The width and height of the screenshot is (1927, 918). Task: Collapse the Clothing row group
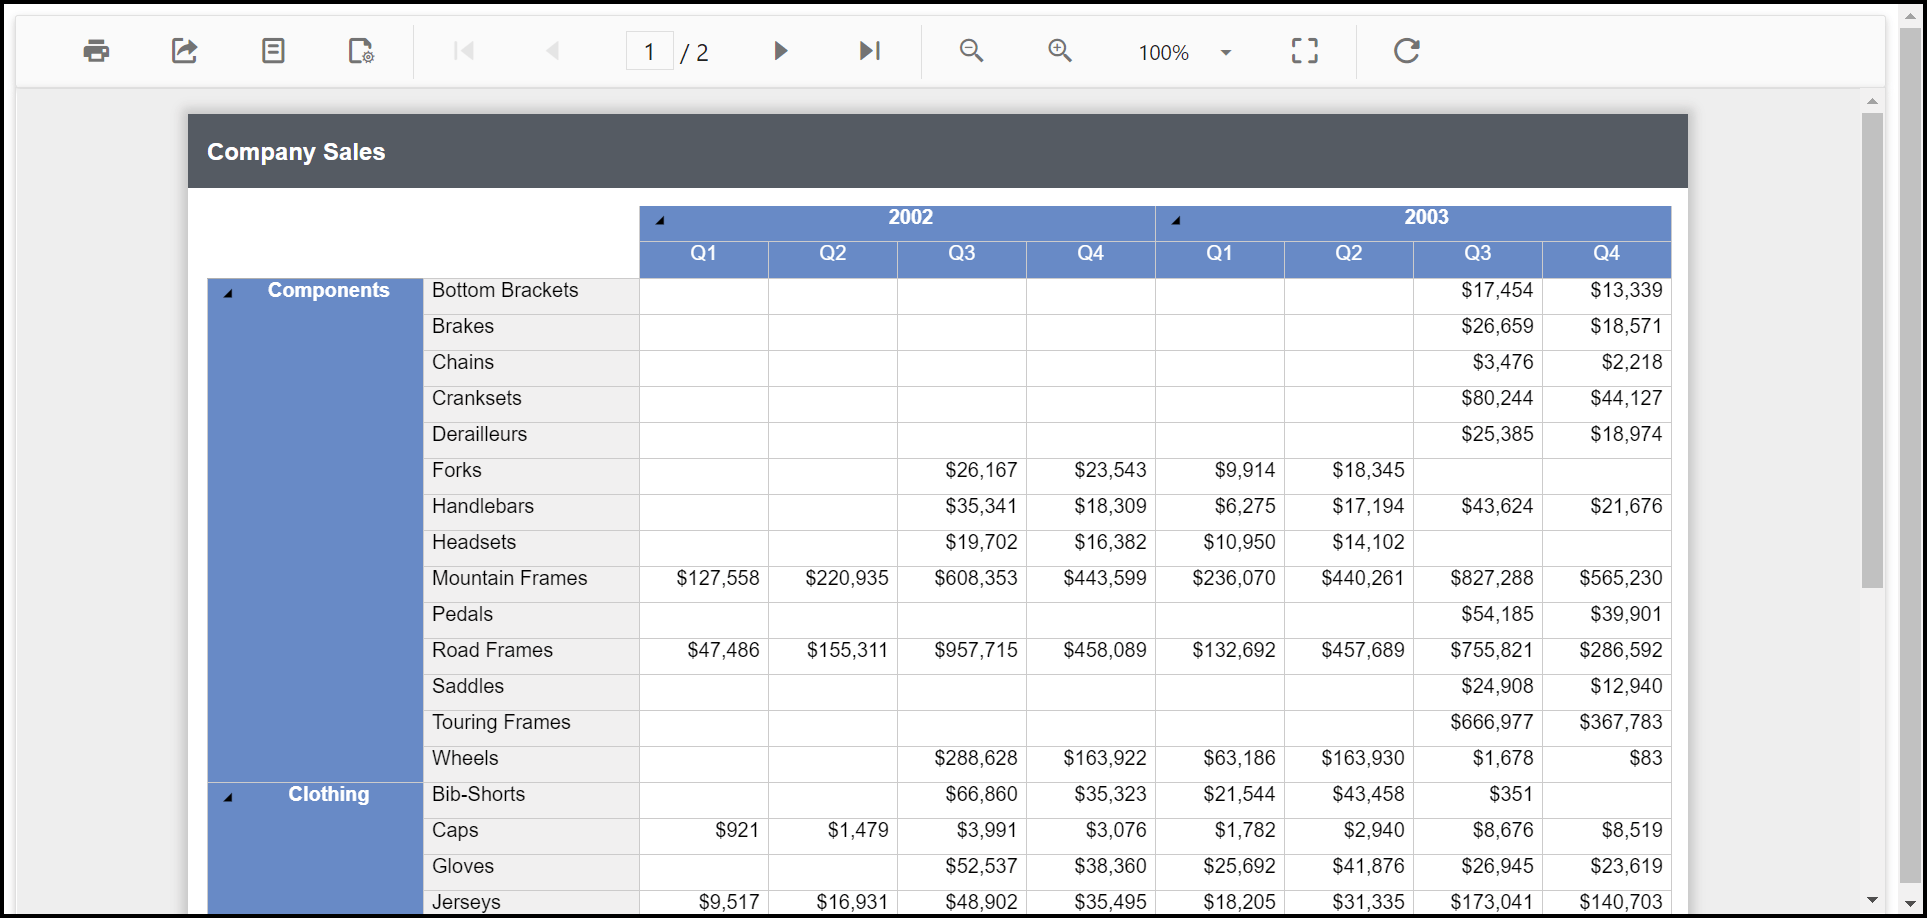228,797
